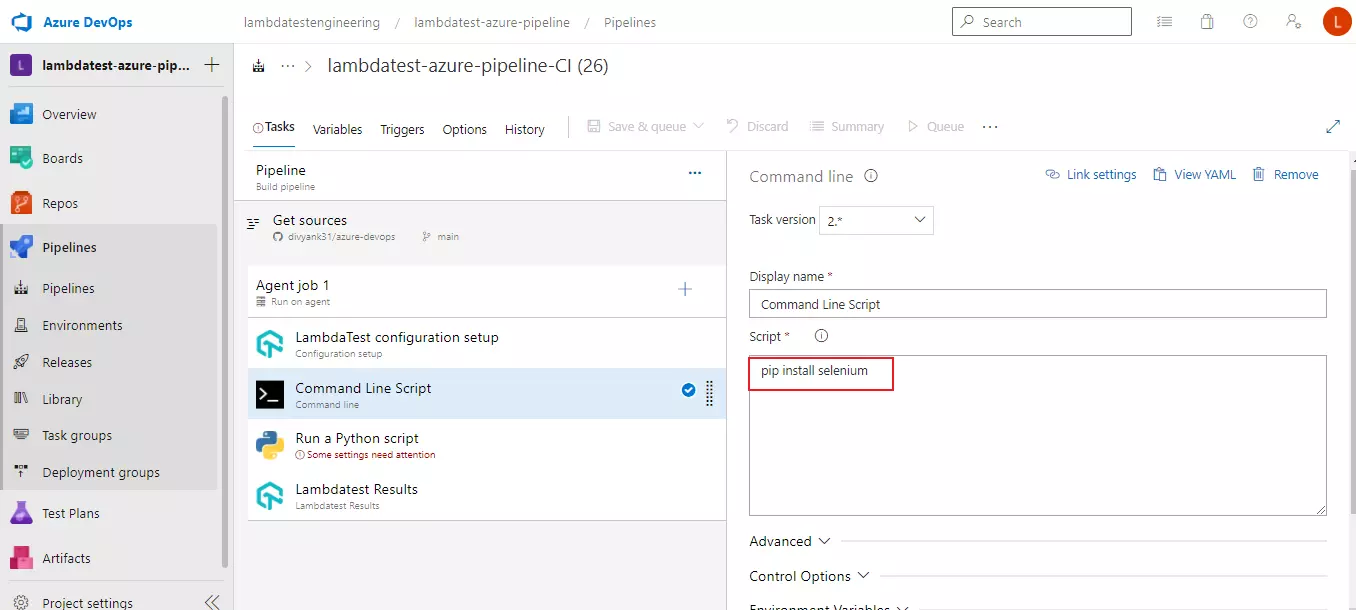Switch to the Variables tab

[x=337, y=129]
